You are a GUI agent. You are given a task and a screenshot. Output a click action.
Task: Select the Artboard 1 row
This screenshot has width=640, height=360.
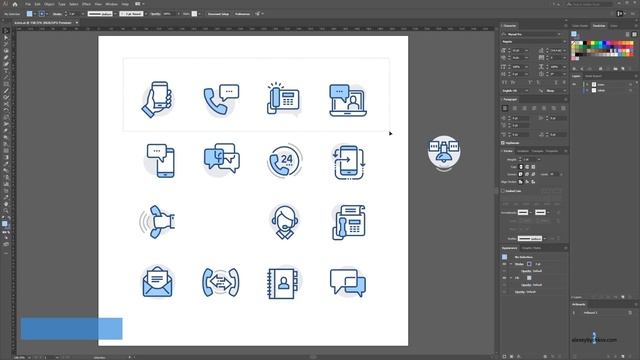click(603, 313)
